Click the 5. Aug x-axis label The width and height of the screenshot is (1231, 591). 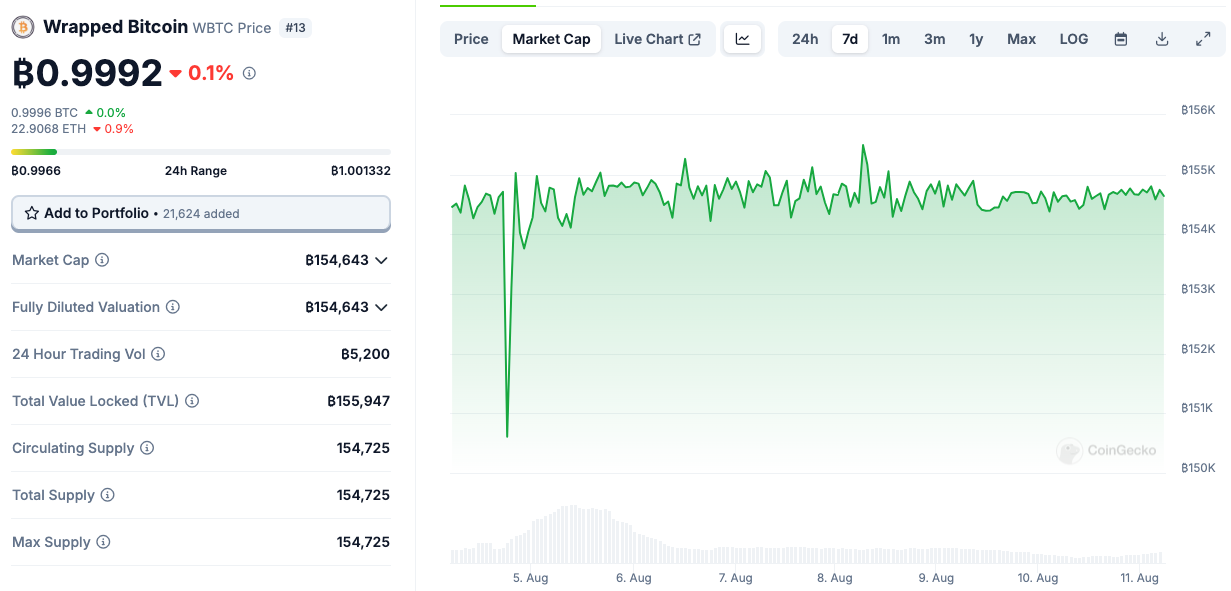tap(530, 578)
